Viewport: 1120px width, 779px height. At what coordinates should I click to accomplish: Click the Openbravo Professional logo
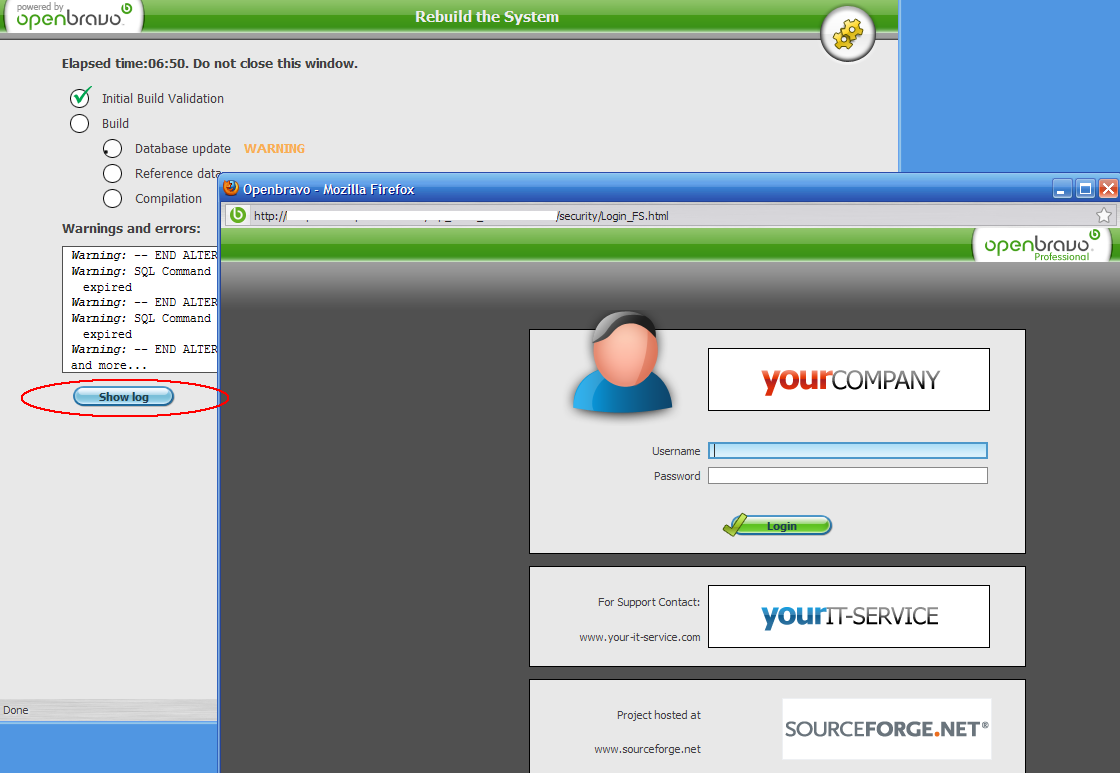[1042, 246]
